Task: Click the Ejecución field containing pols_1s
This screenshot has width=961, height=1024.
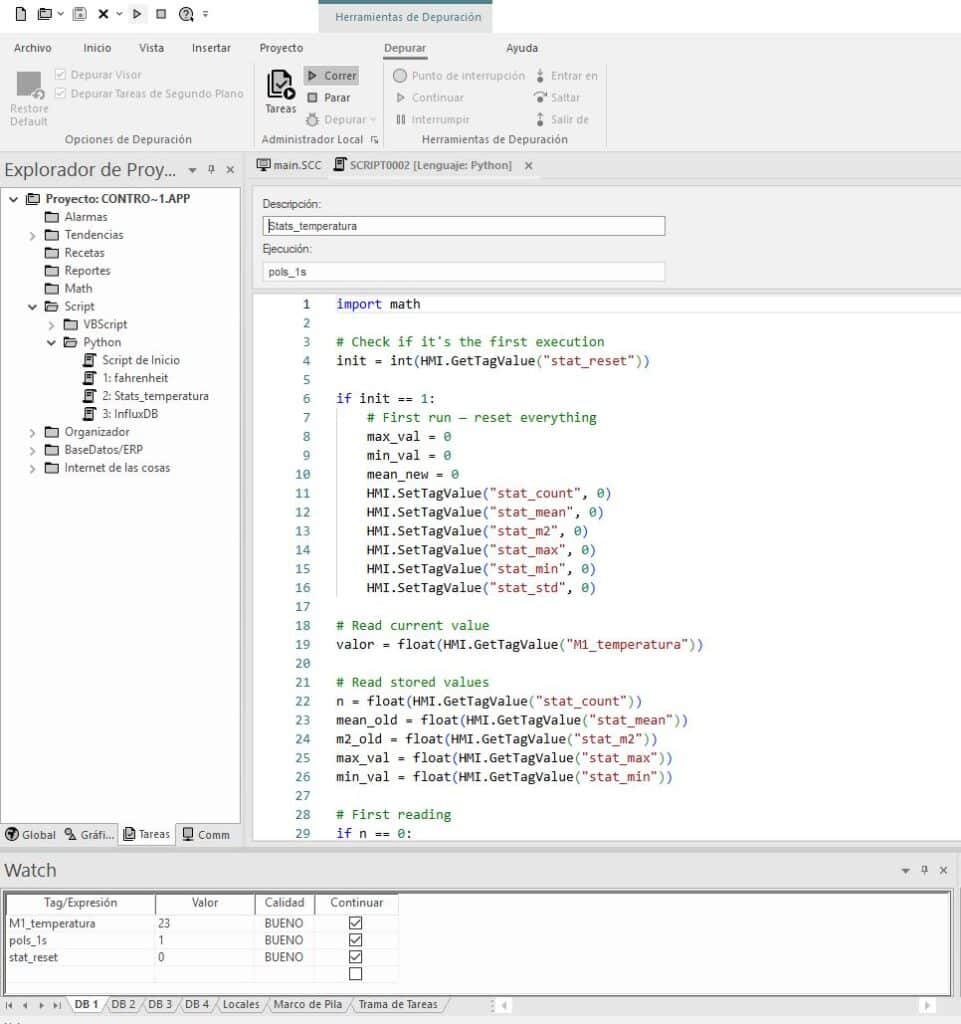Action: [464, 272]
